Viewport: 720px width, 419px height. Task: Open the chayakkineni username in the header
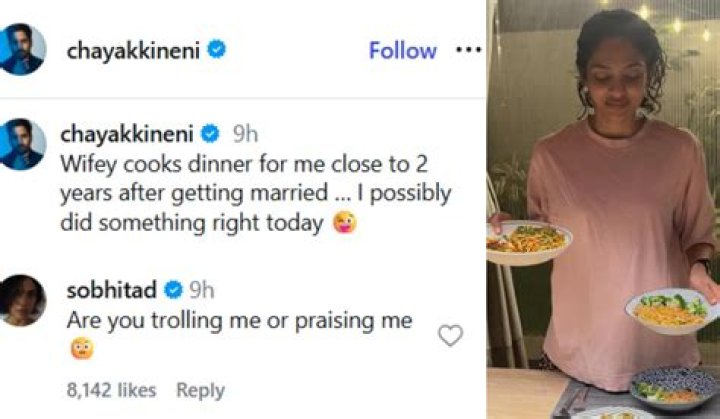(133, 51)
